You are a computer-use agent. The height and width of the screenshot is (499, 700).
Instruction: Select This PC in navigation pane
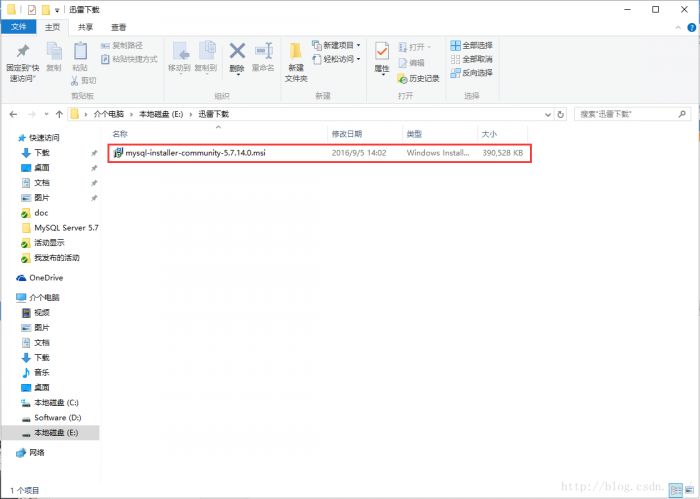[44, 298]
